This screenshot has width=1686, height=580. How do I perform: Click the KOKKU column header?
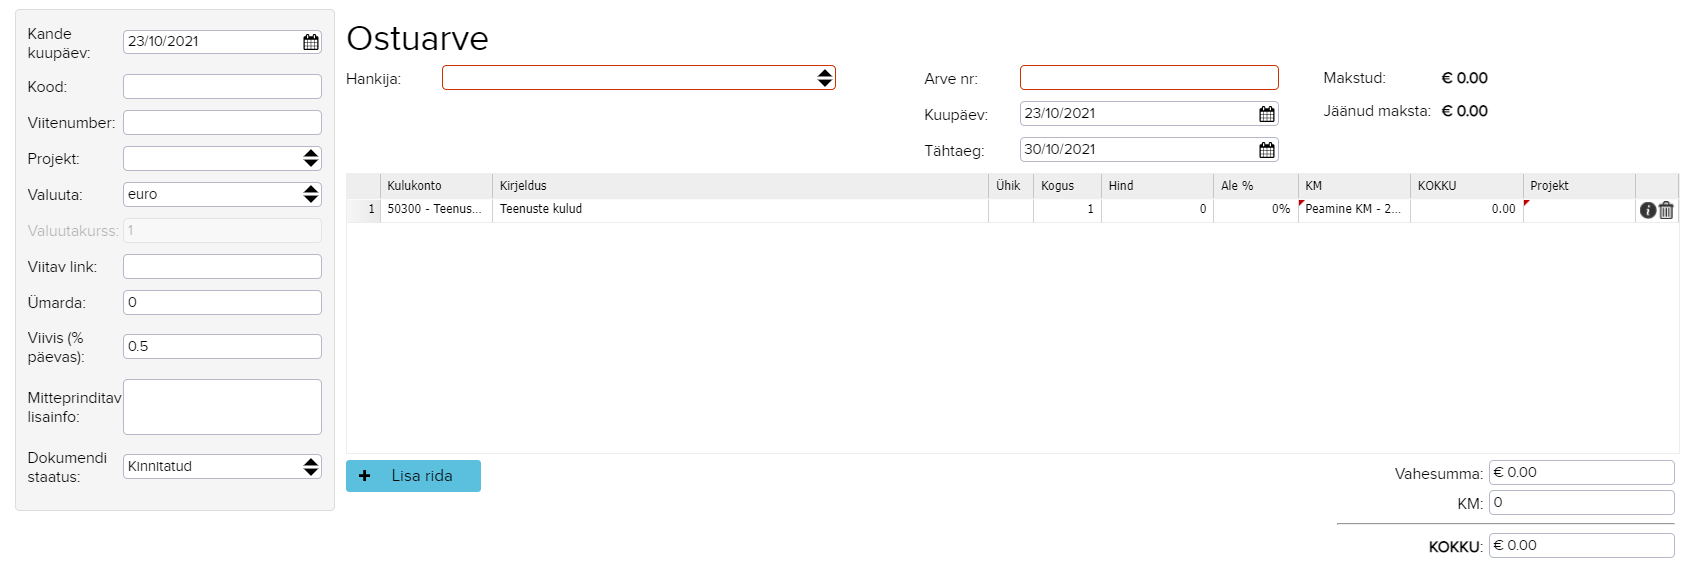(x=1467, y=186)
